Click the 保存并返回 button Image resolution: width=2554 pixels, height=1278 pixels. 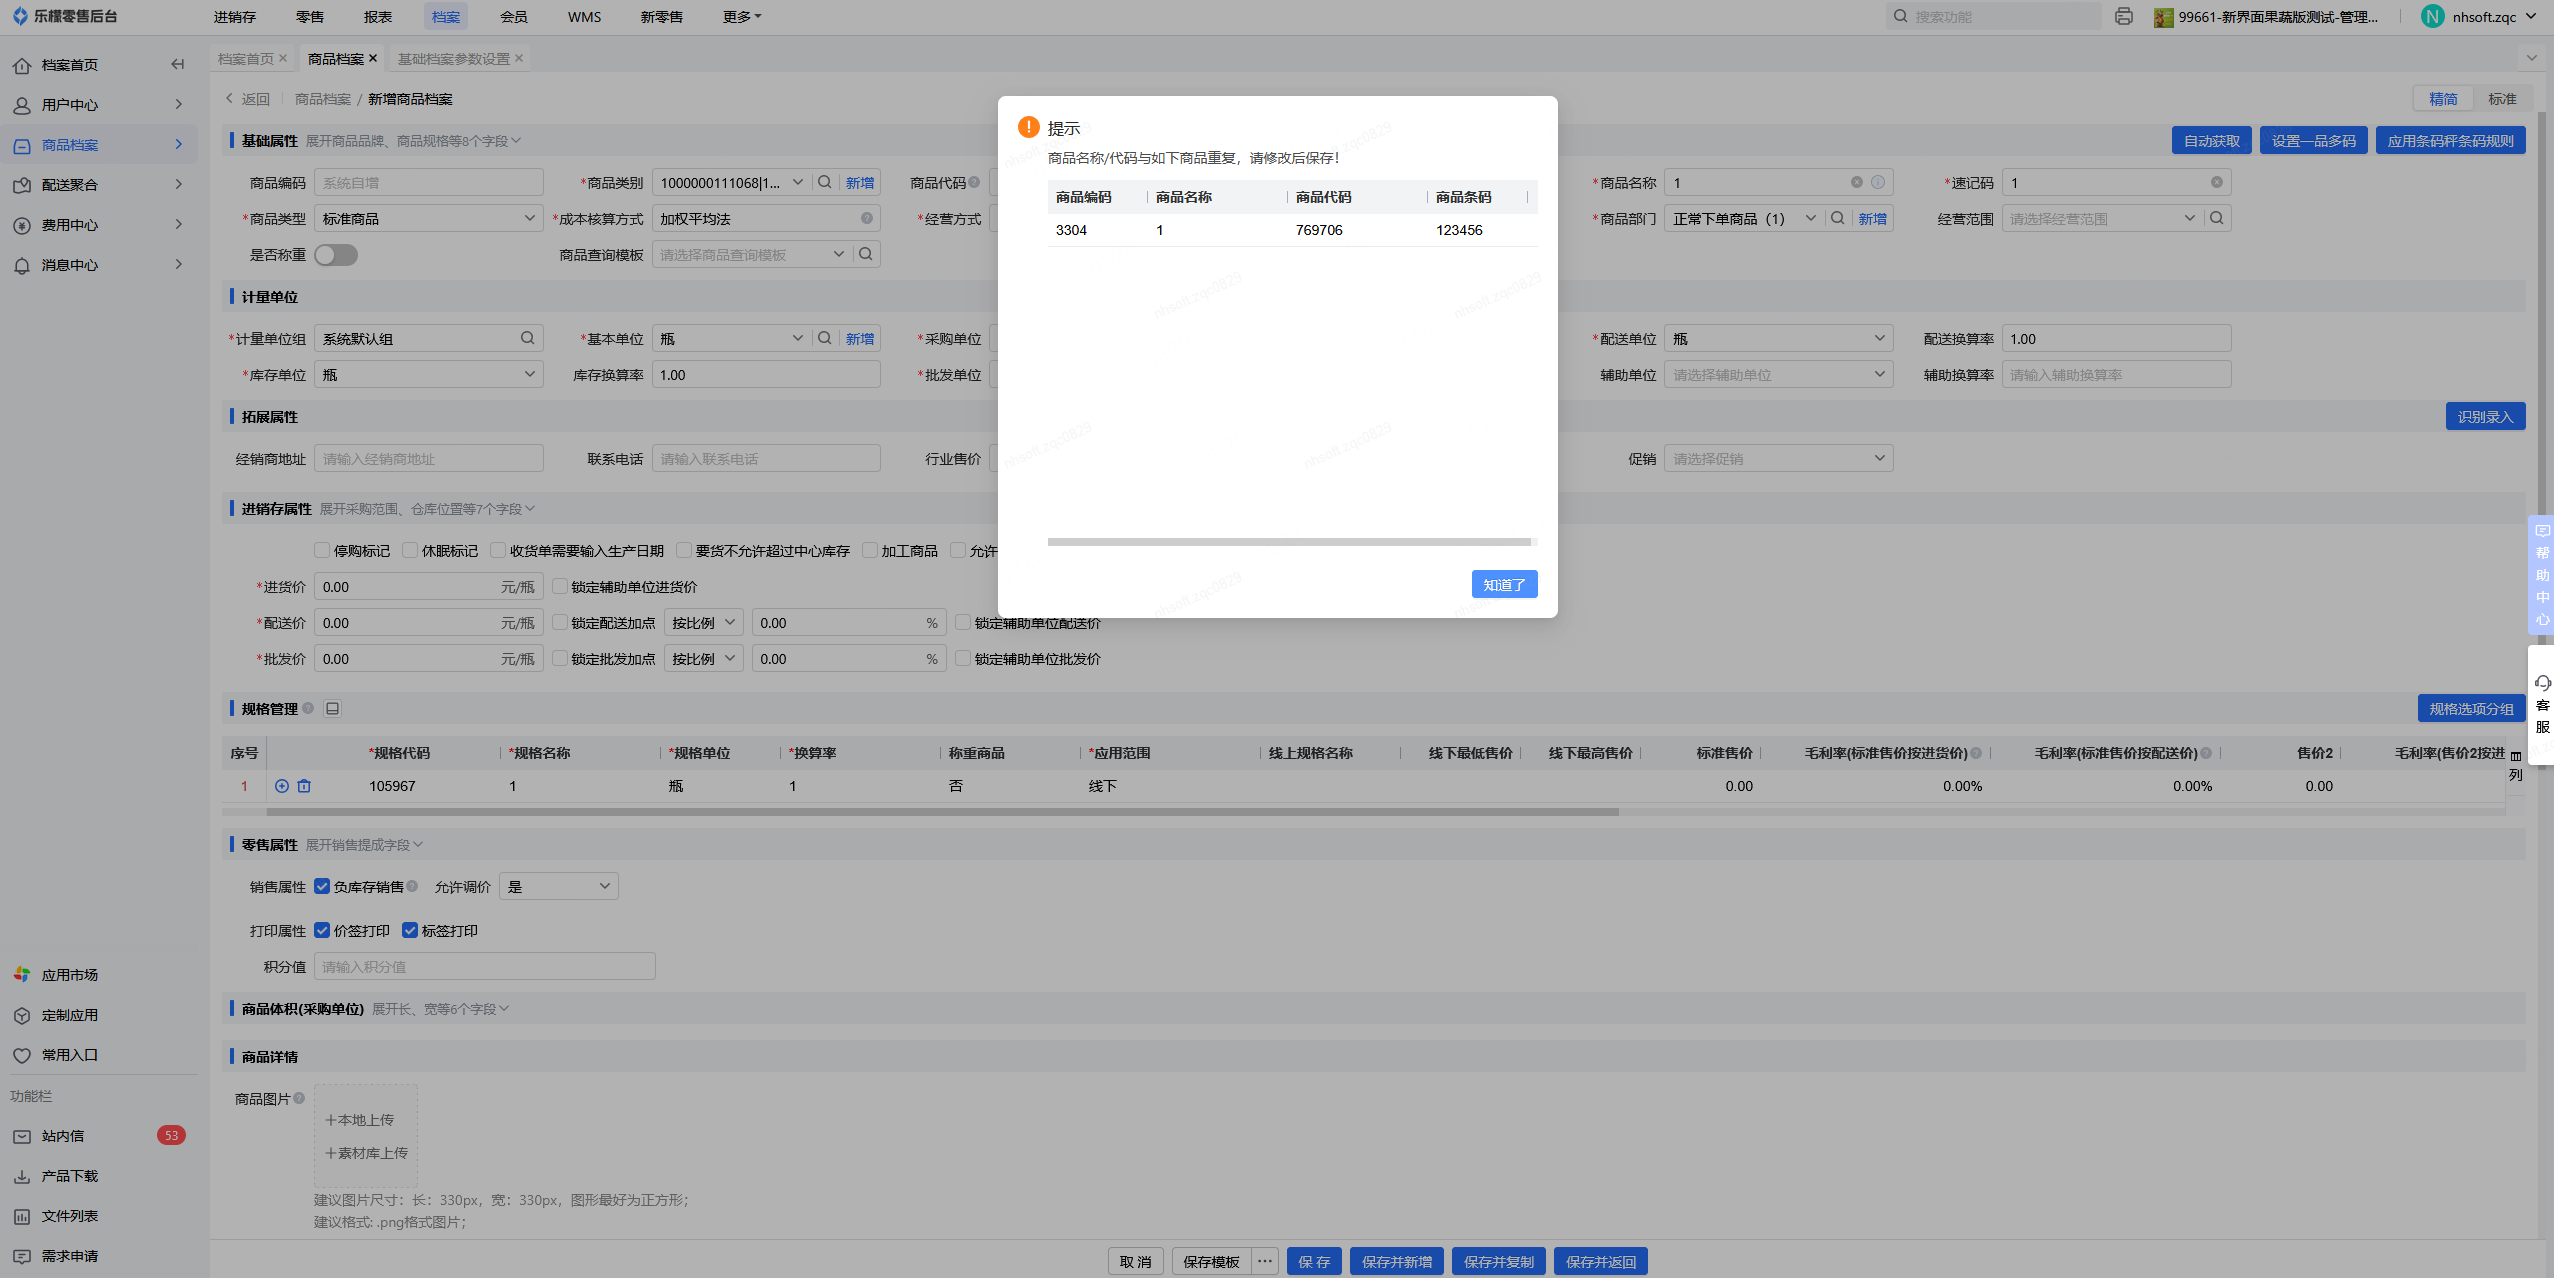(1600, 1262)
